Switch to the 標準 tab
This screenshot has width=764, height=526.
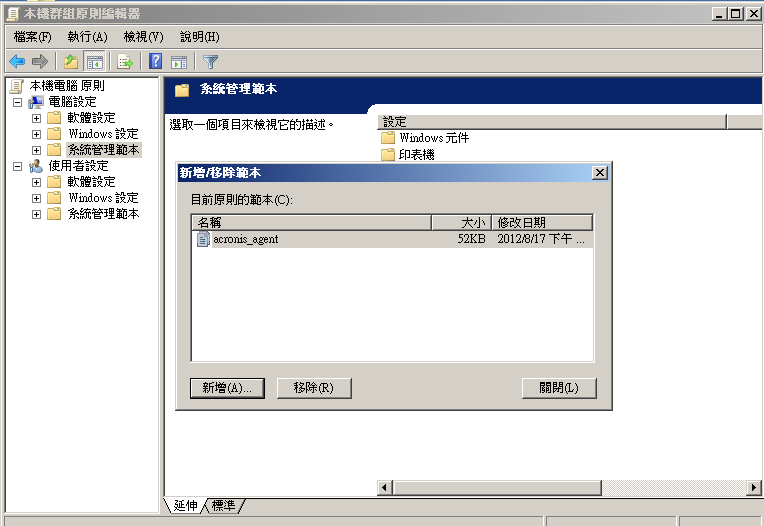click(x=223, y=506)
